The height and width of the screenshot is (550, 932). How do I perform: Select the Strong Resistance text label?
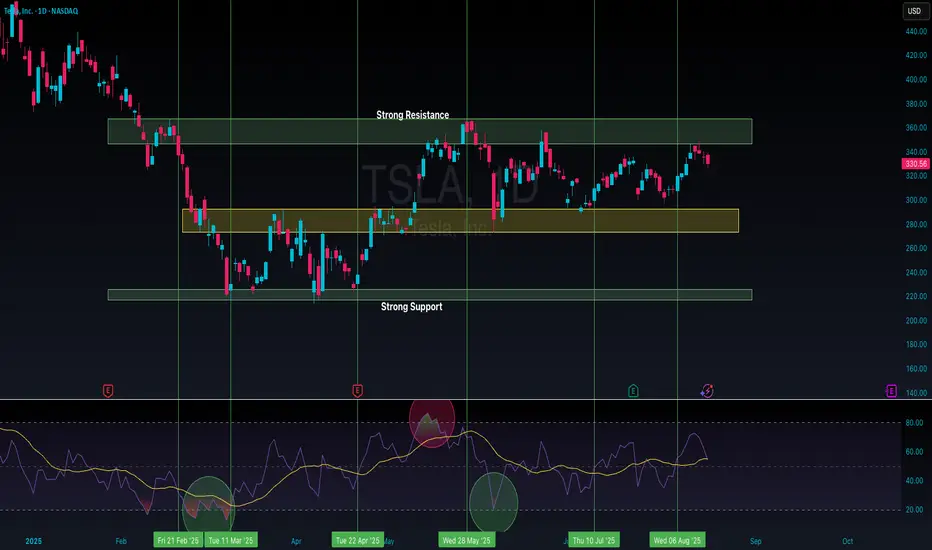pyautogui.click(x=413, y=115)
